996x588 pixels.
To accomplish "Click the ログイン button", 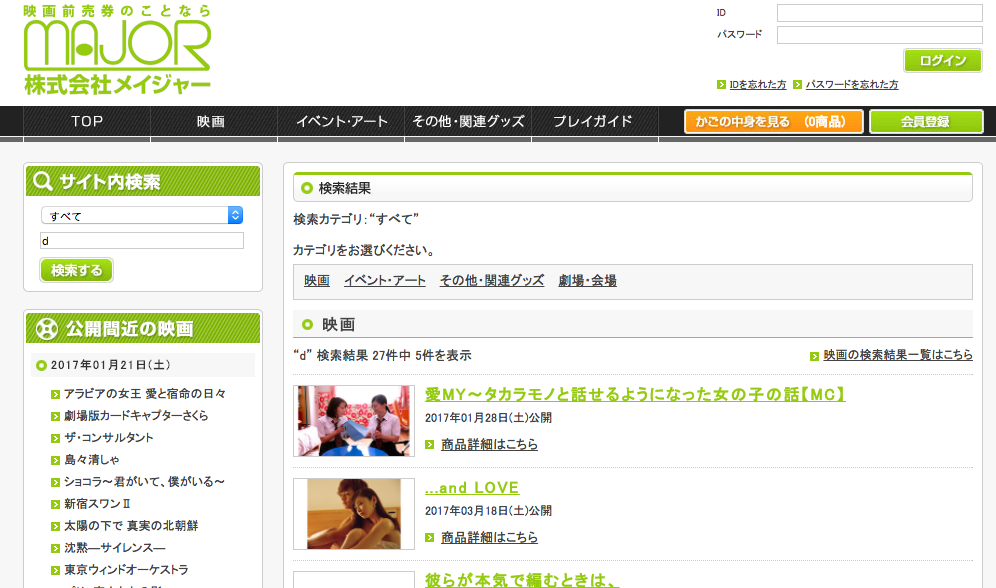I will point(943,60).
